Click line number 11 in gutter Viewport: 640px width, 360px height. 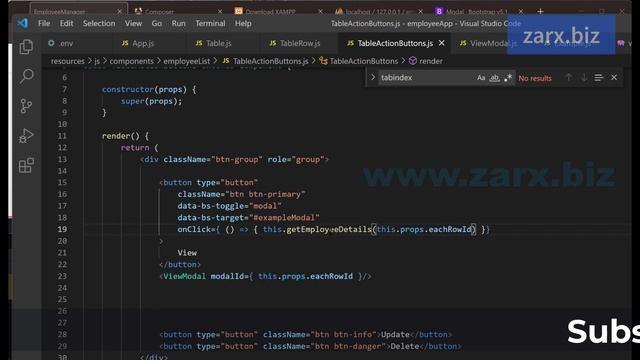click(x=62, y=136)
